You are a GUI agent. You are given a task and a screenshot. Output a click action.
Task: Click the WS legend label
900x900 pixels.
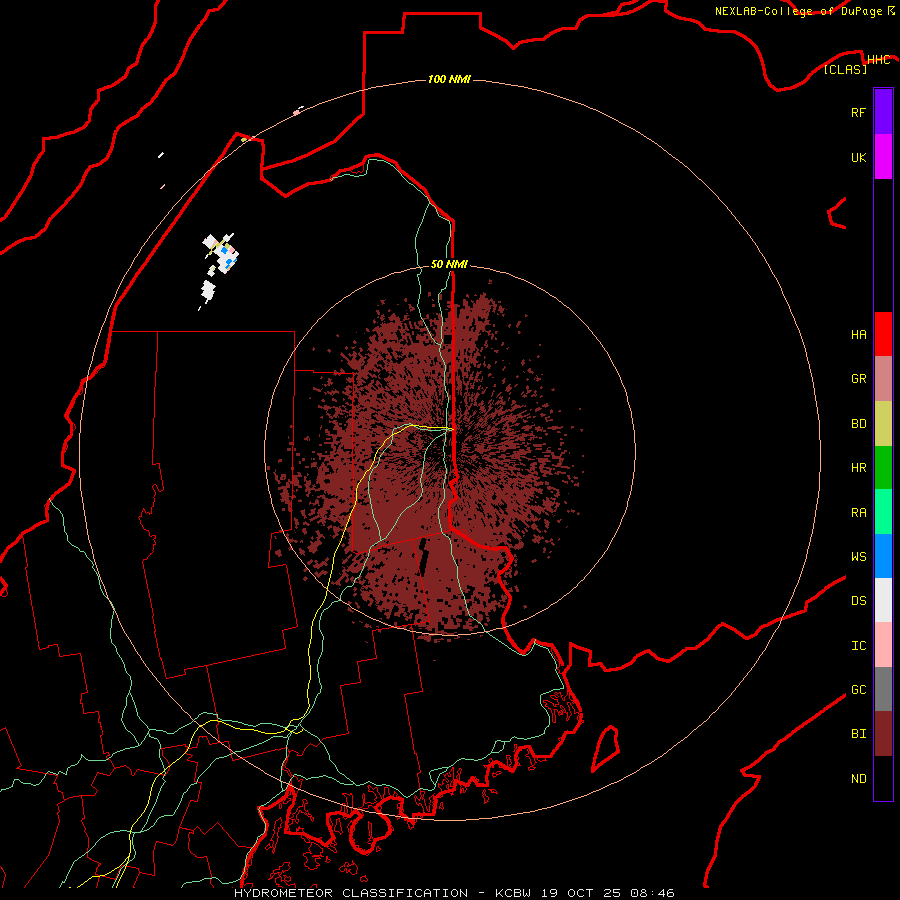click(x=858, y=557)
